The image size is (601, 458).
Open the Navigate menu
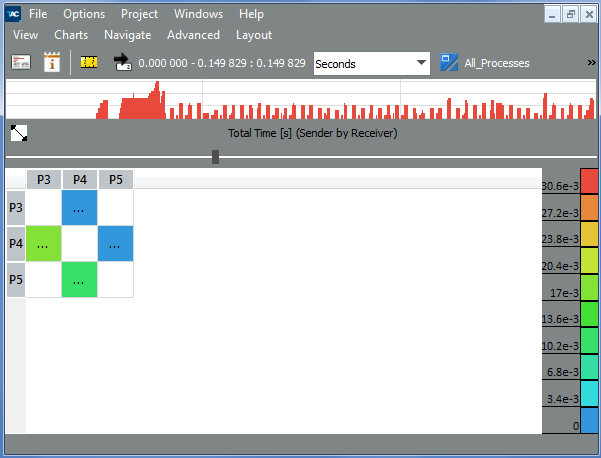[x=128, y=35]
